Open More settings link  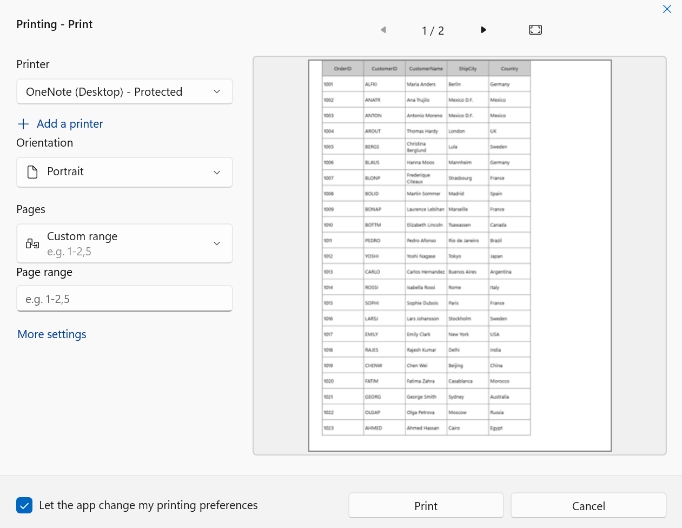[52, 334]
